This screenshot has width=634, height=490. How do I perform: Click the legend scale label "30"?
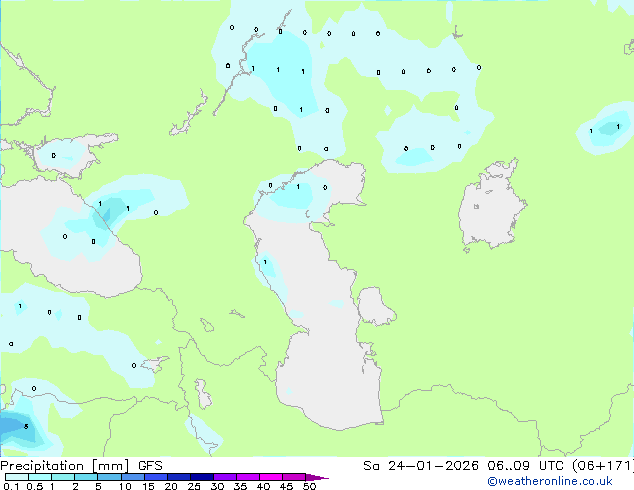(217, 486)
